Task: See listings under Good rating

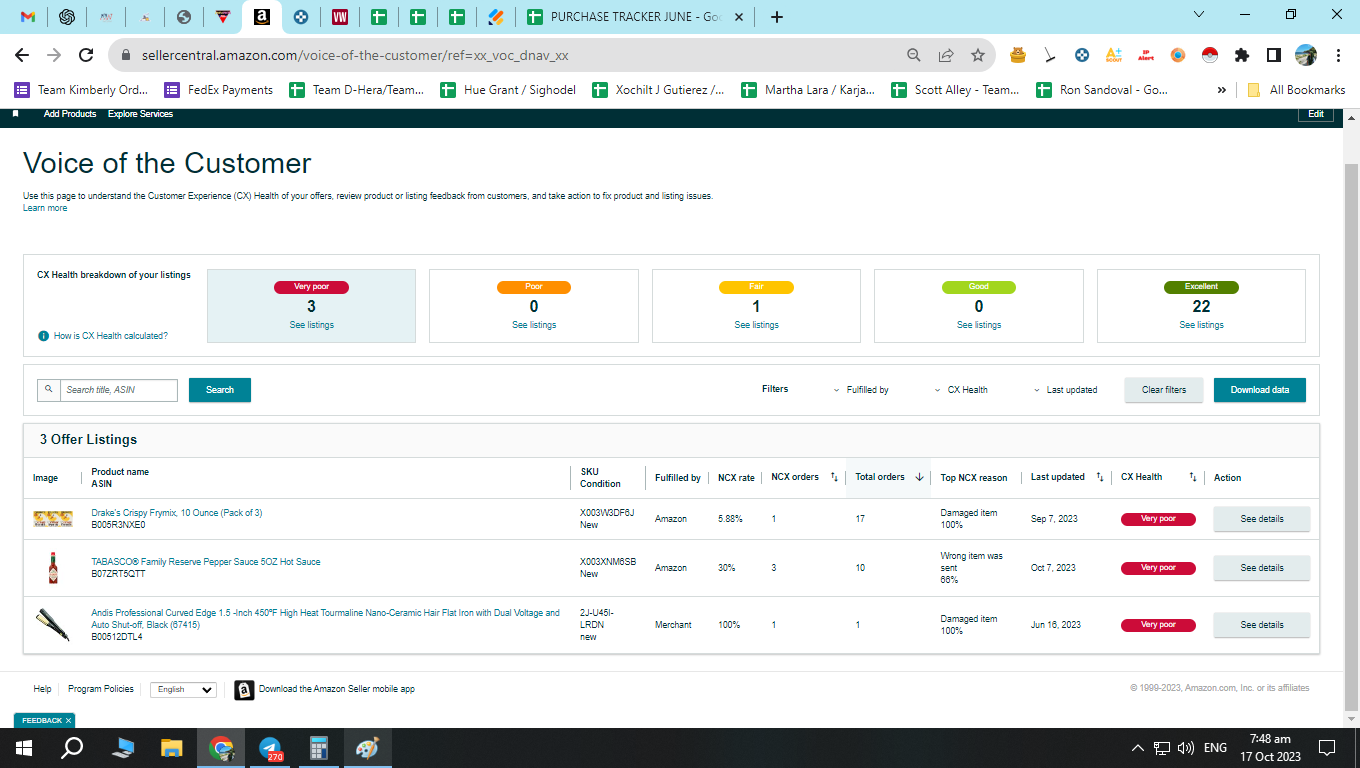Action: [x=979, y=325]
